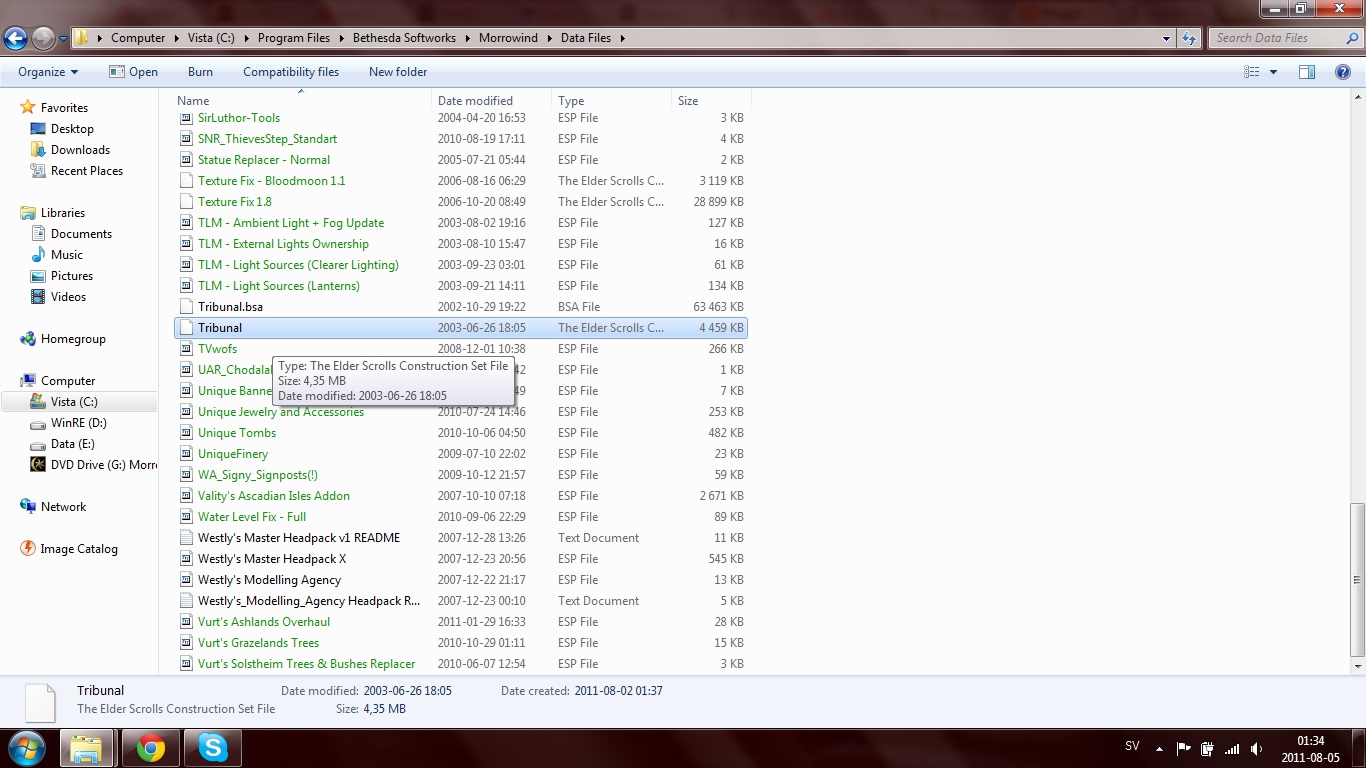Select DVD Drive (G:) Morrowind

[104, 465]
